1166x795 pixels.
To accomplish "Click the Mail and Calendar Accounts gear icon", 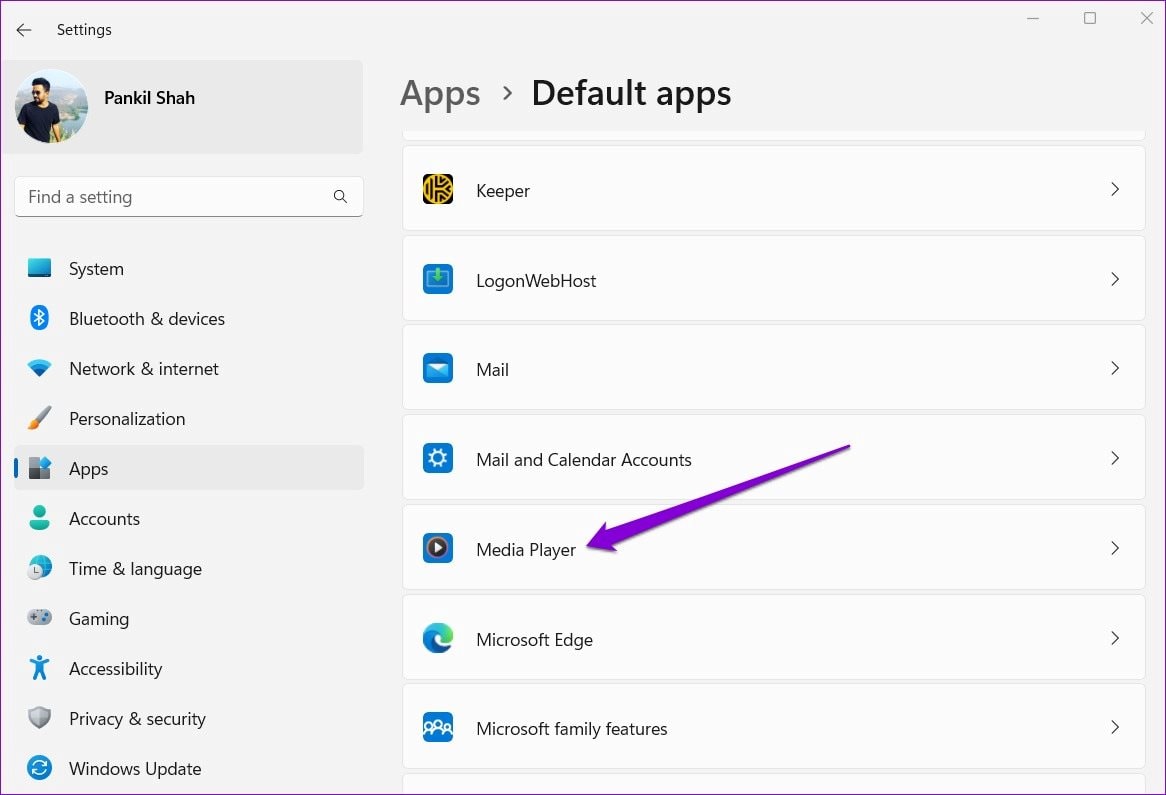I will click(x=438, y=458).
